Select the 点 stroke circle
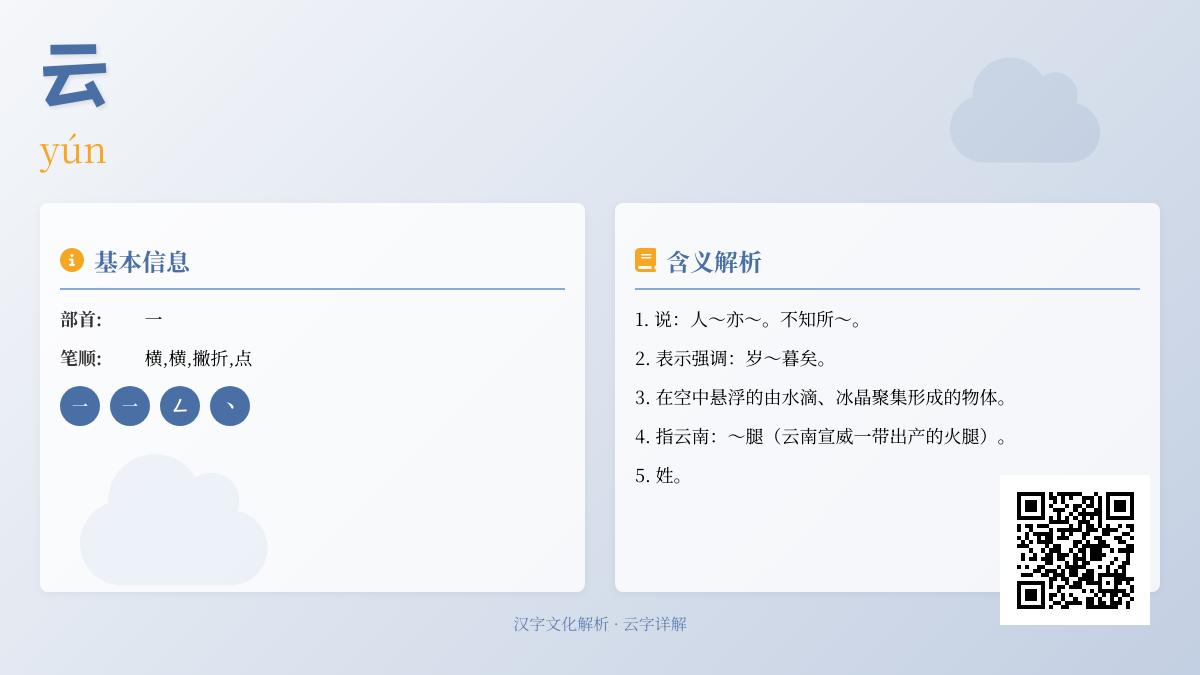This screenshot has width=1200, height=675. coord(230,406)
